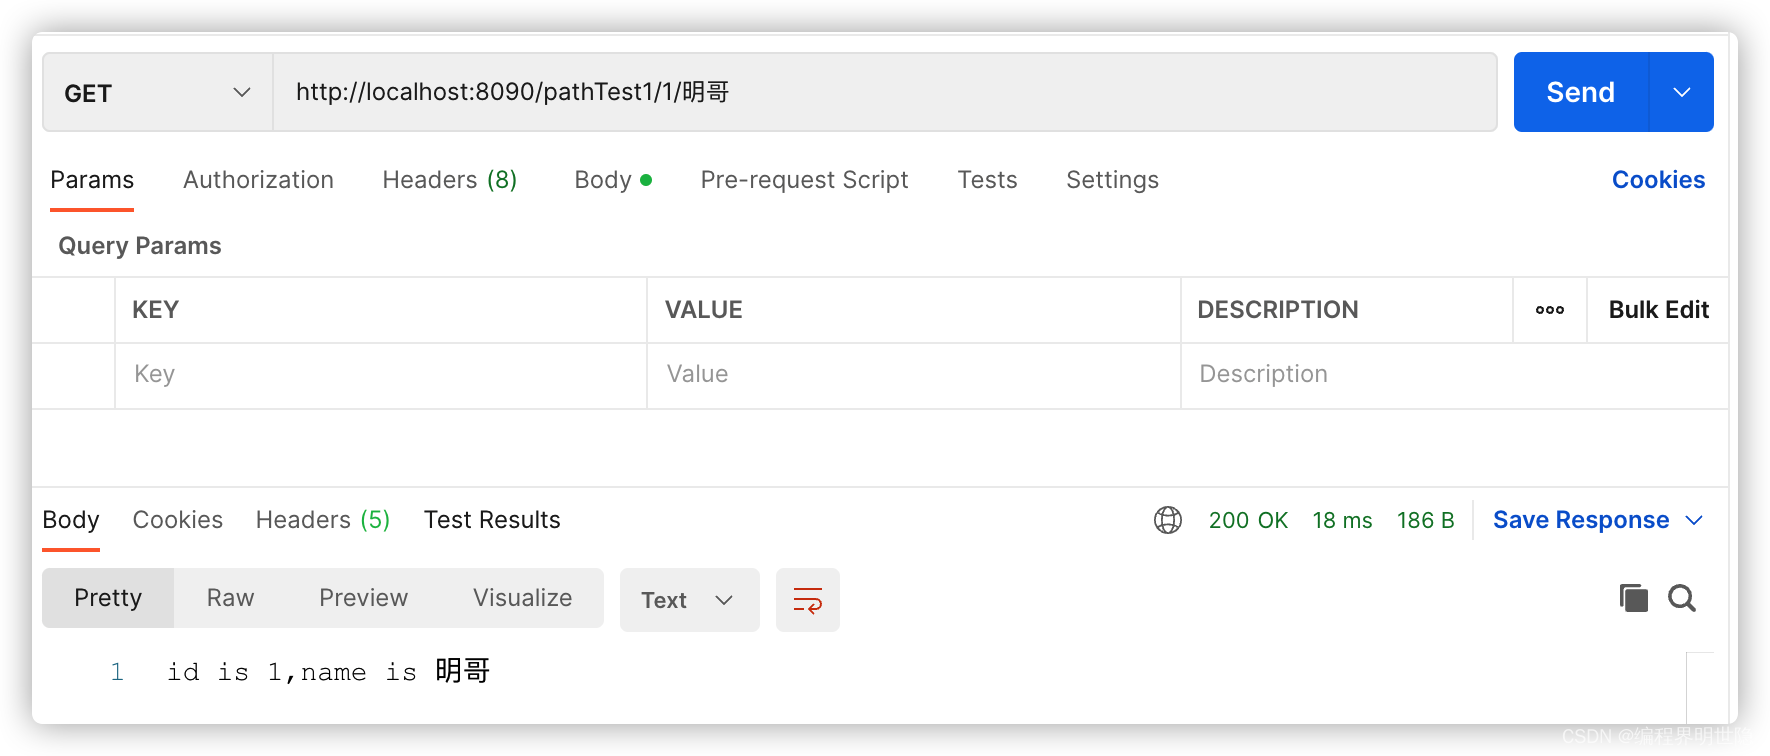Image resolution: width=1770 pixels, height=756 pixels.
Task: Click the network globe icon
Action: pos(1167,520)
